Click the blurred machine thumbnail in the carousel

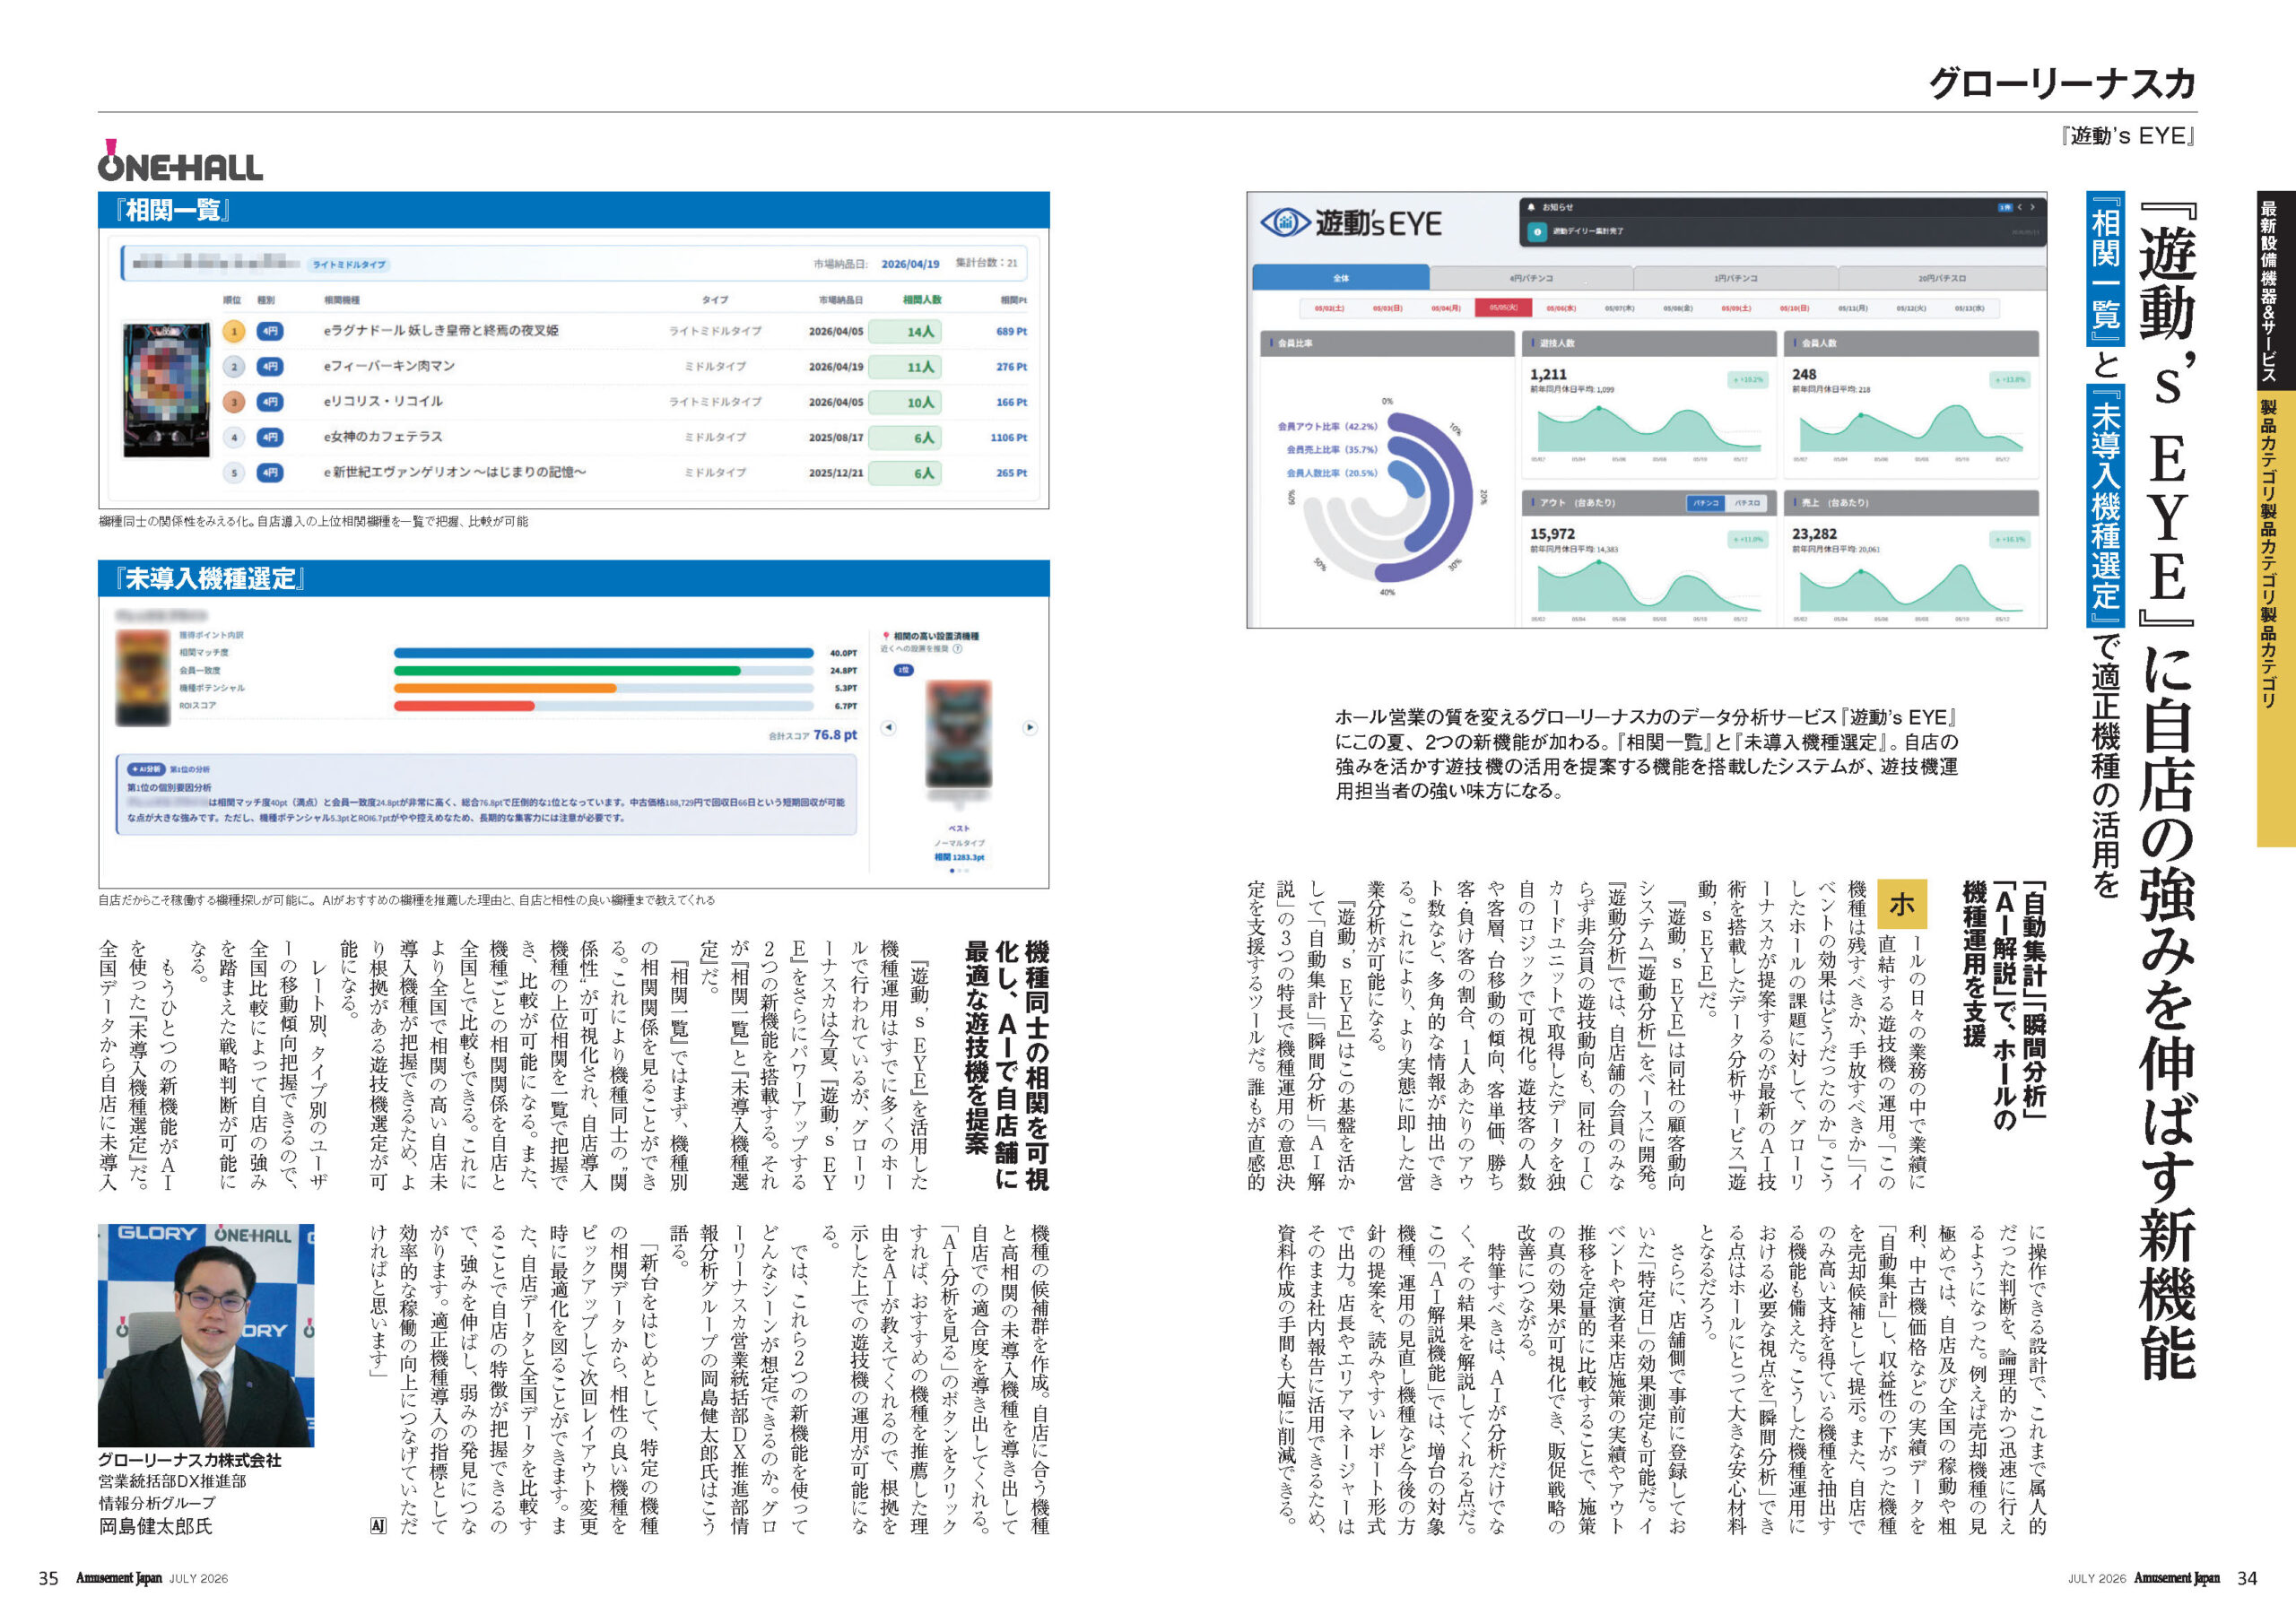coord(959,733)
